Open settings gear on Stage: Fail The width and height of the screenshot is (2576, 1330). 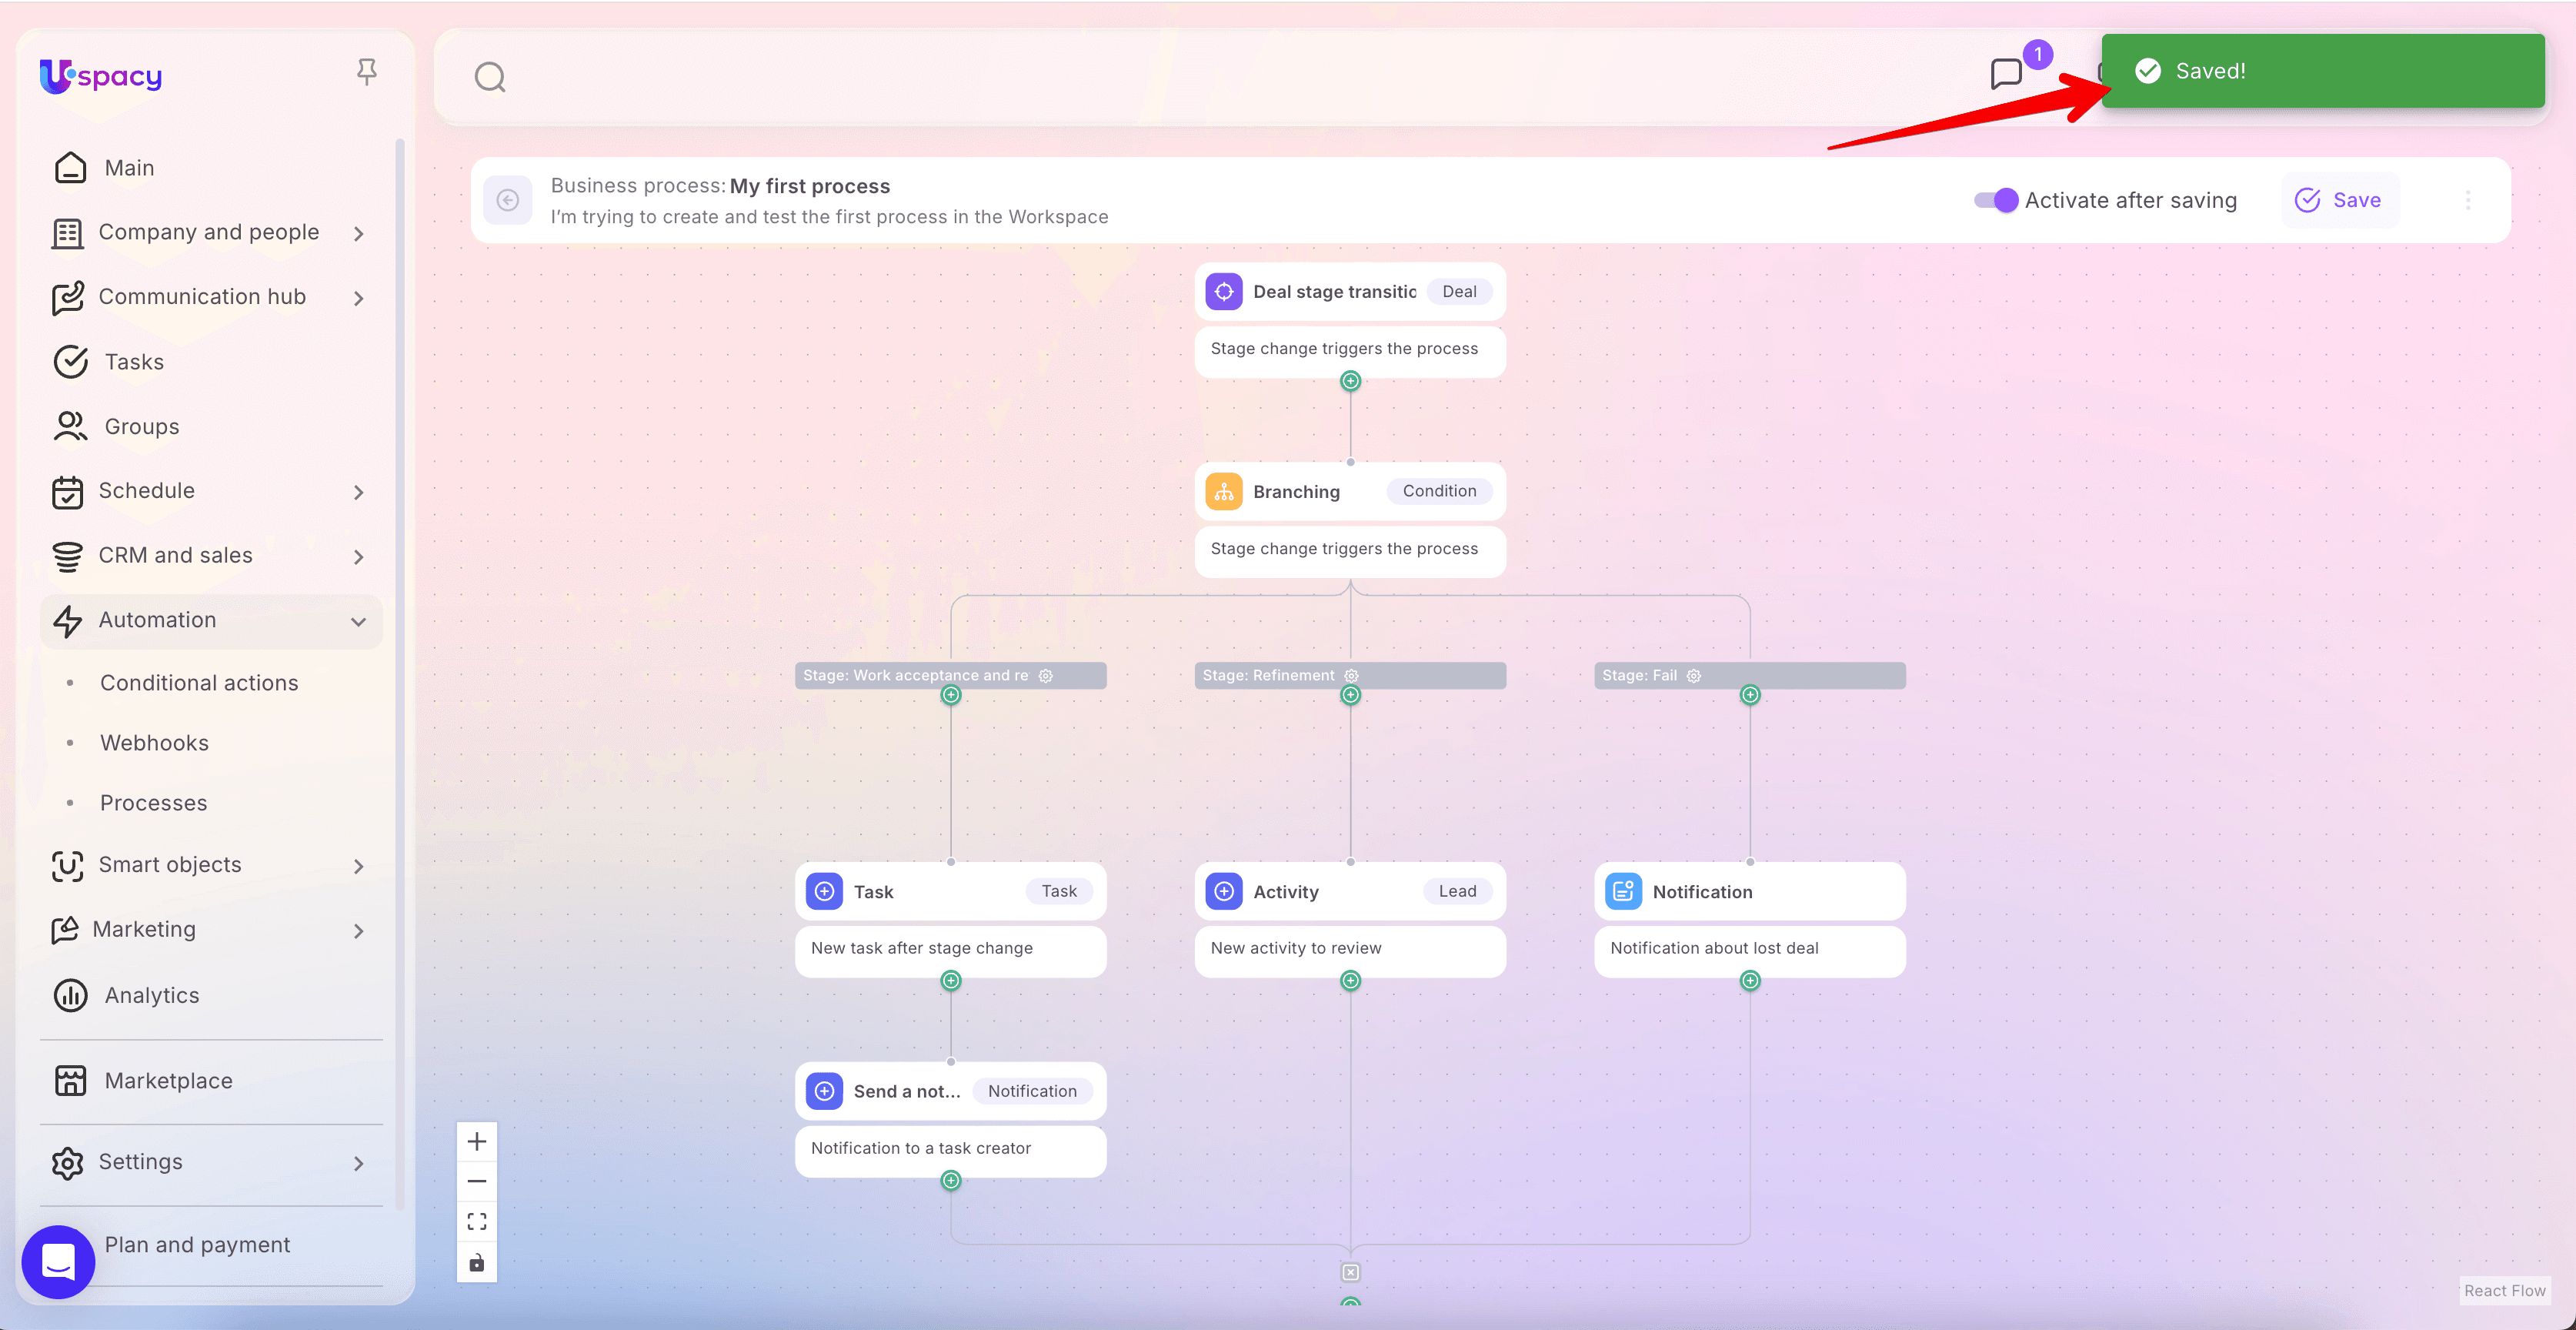pos(1693,676)
